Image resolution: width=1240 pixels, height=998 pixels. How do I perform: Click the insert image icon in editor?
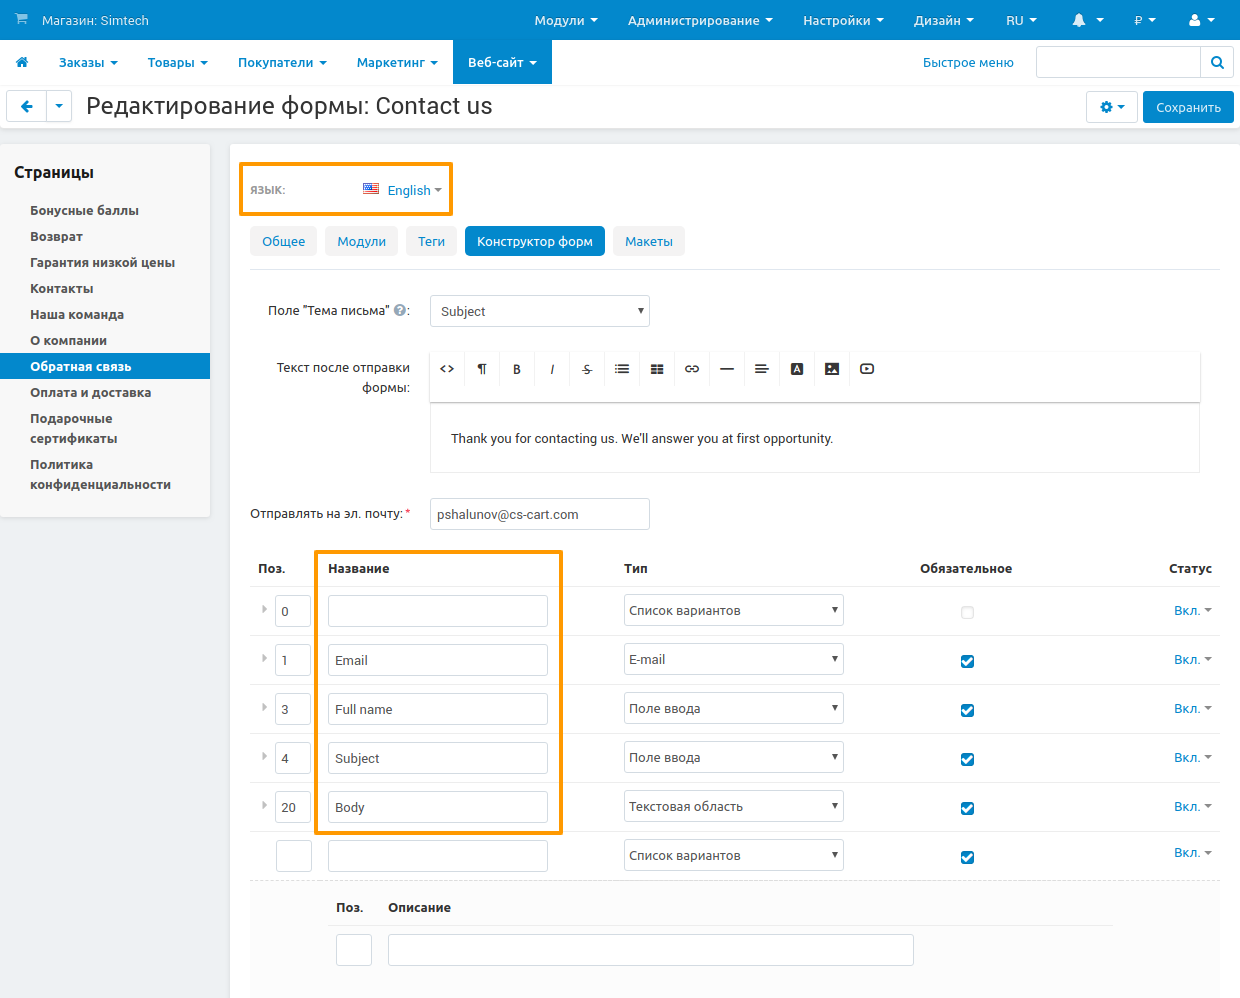[832, 369]
